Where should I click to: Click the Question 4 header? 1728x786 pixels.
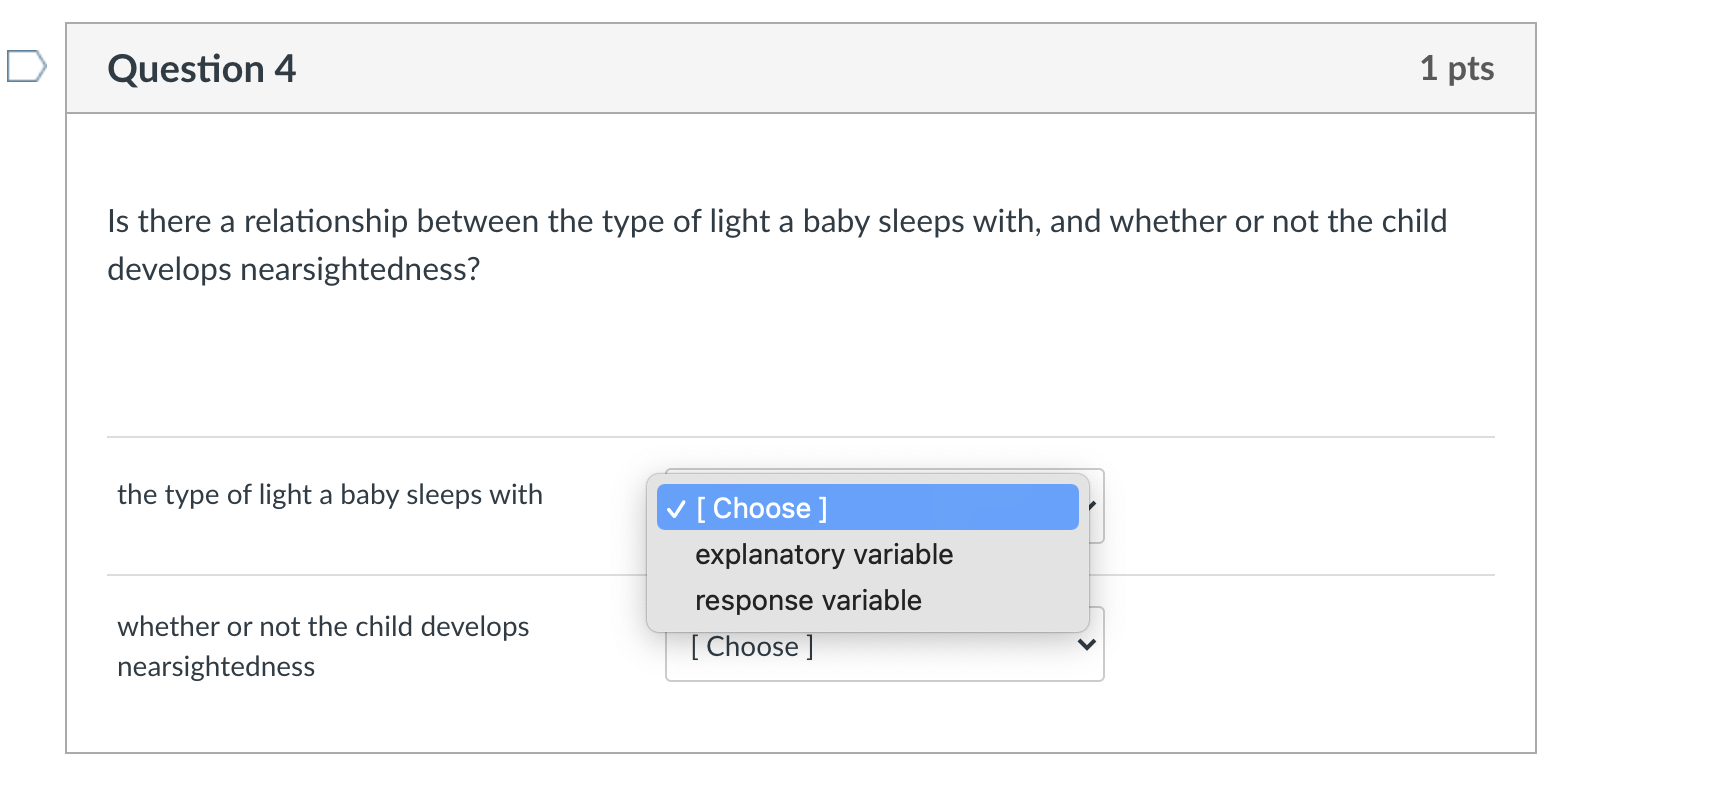pos(201,68)
